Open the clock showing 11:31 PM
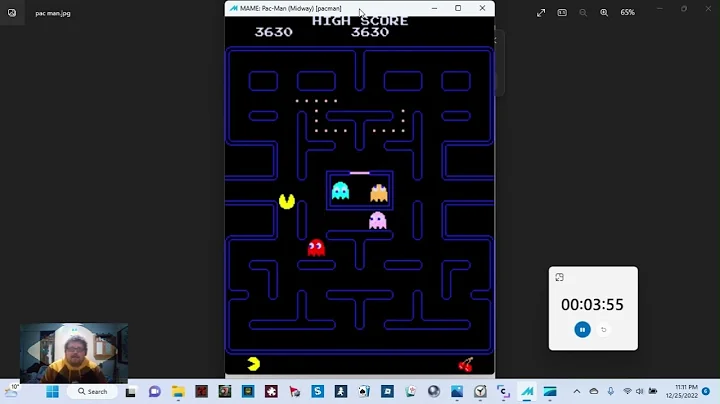This screenshot has height=404, width=720. [x=681, y=392]
